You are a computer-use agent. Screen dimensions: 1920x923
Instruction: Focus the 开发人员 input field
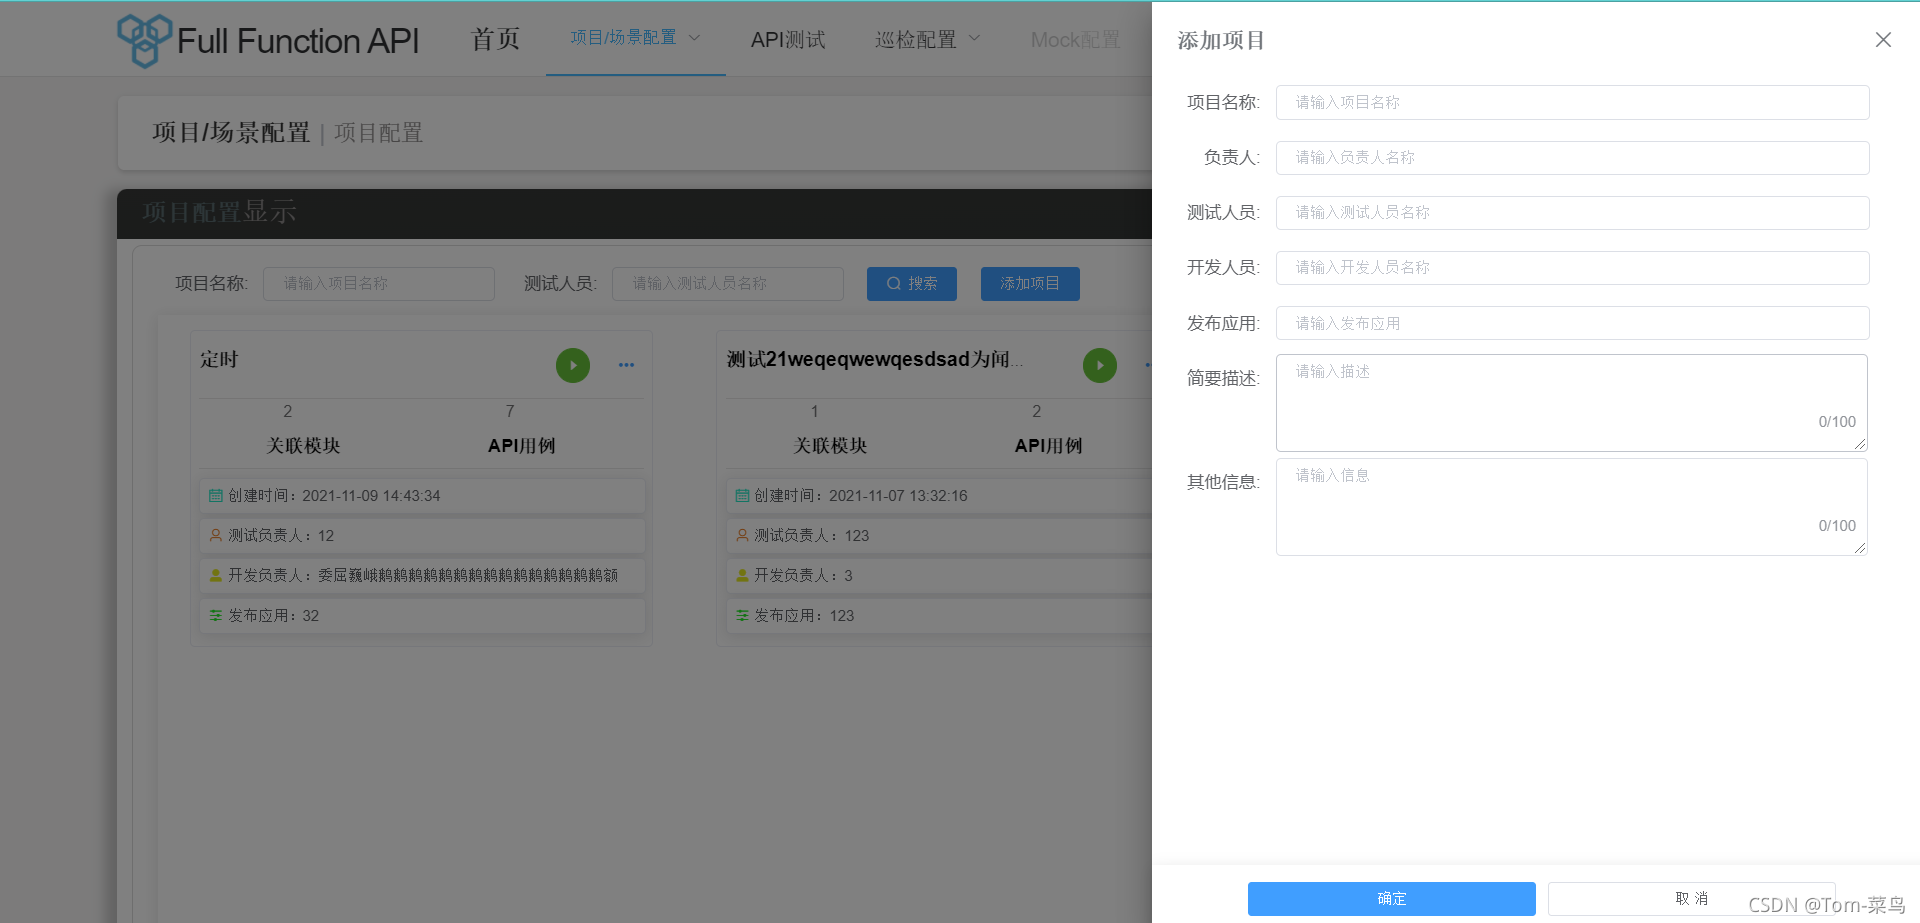click(1573, 268)
